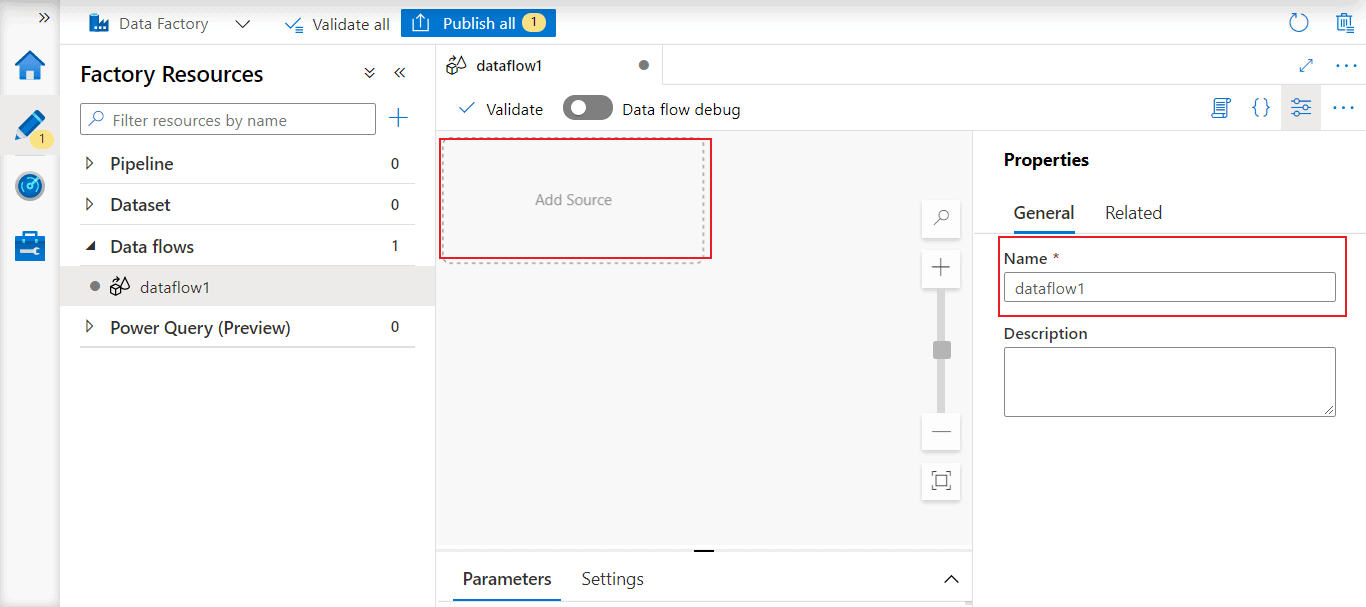Screen dimensions: 1366x607
Task: Open the Home hub icon
Action: coord(30,66)
